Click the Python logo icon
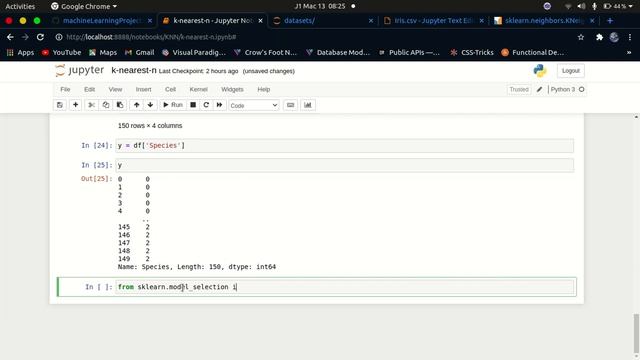 pyautogui.click(x=540, y=71)
